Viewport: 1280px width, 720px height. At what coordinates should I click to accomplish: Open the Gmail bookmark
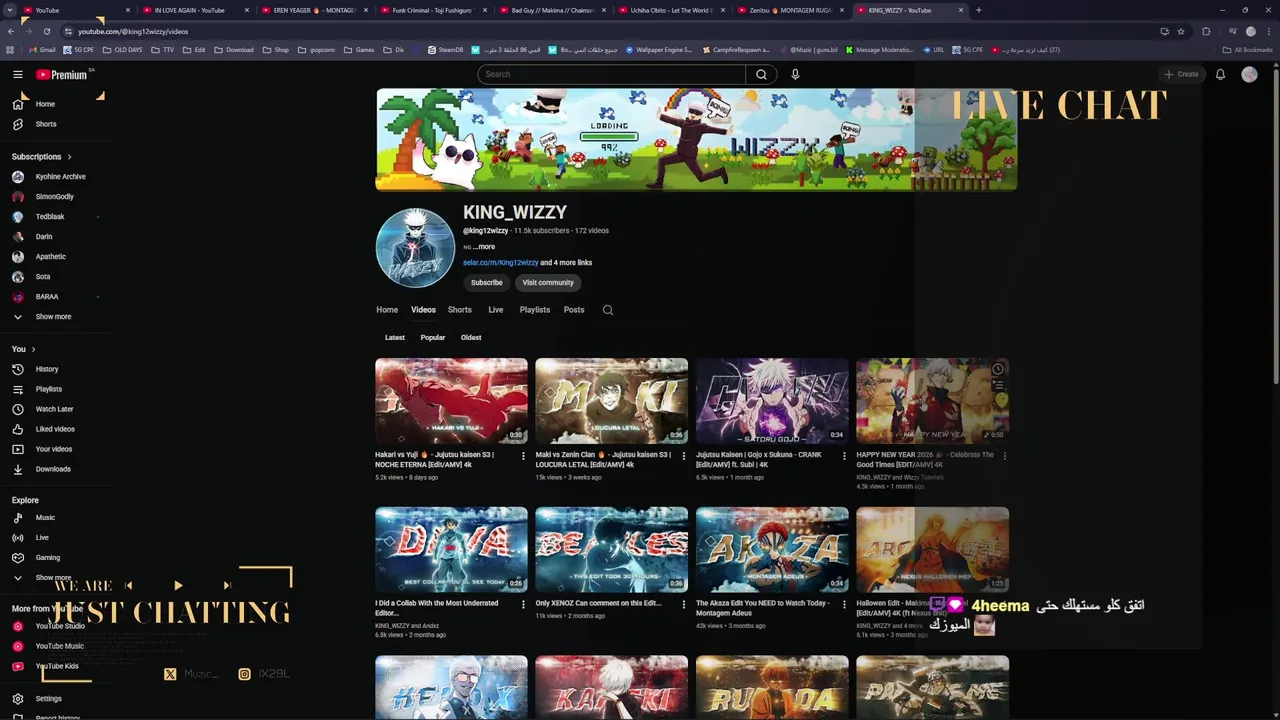click(42, 50)
